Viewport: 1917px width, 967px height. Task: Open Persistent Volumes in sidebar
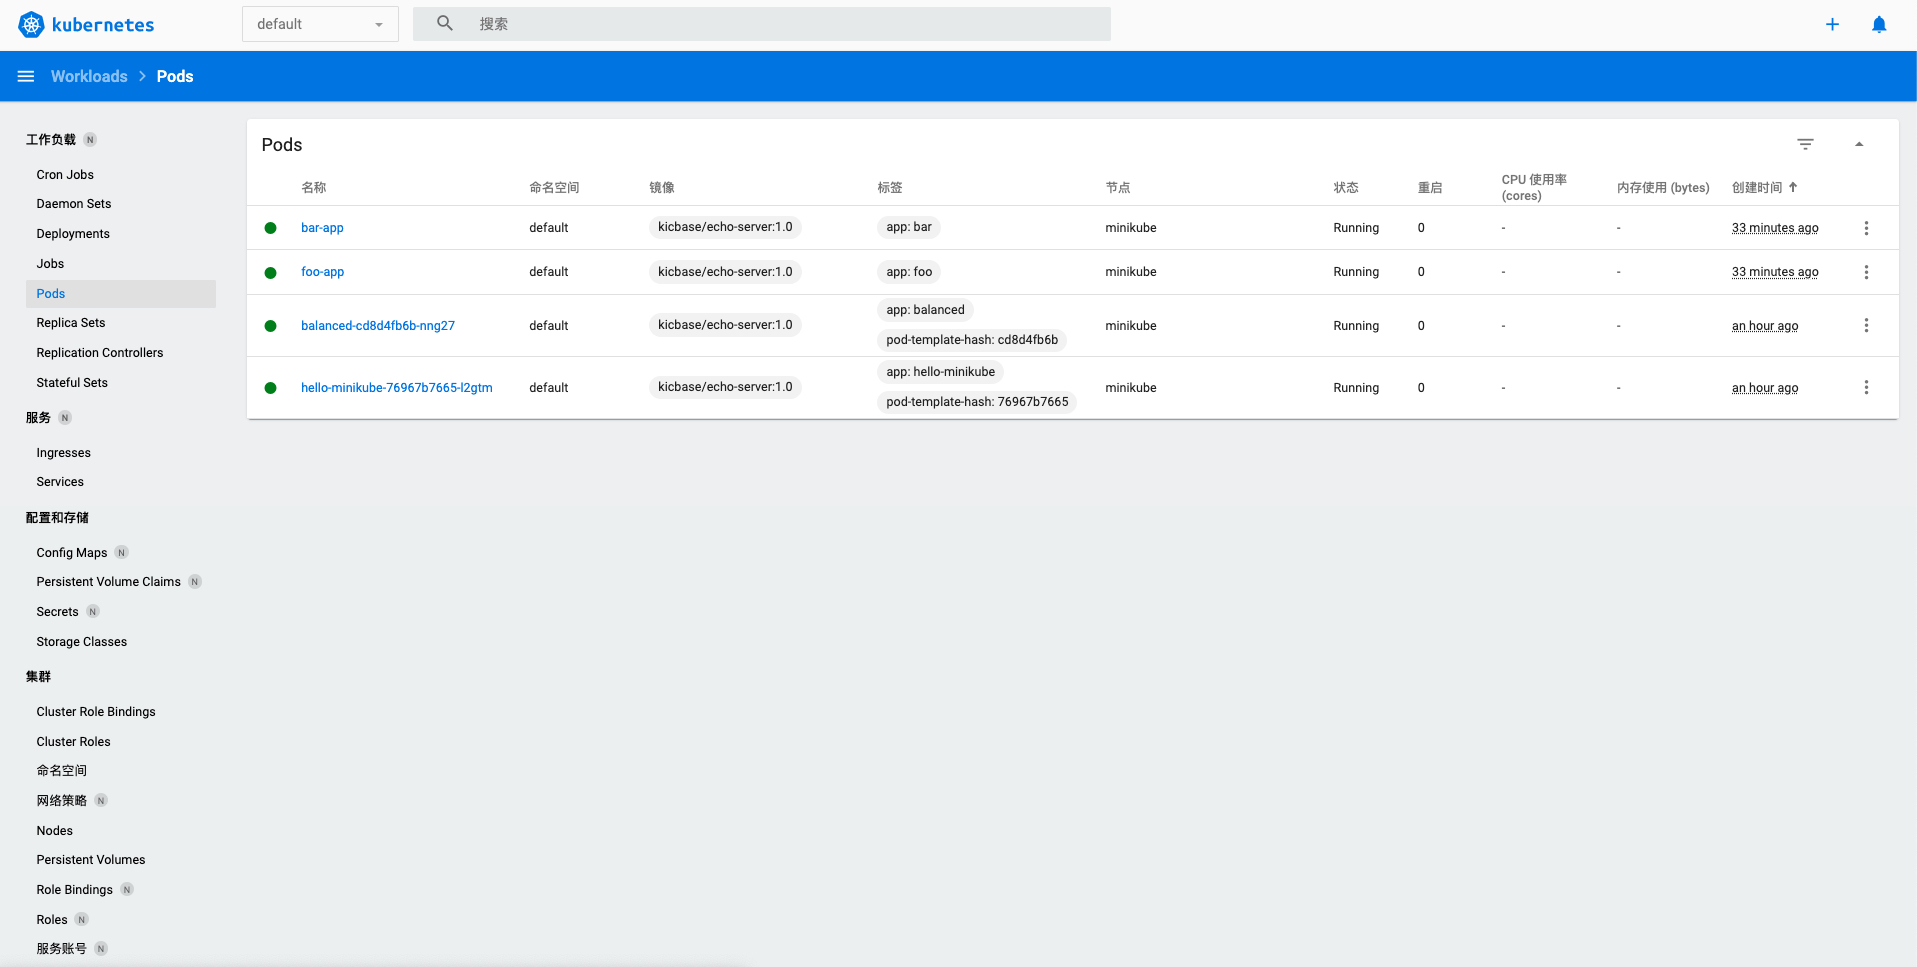click(x=91, y=860)
